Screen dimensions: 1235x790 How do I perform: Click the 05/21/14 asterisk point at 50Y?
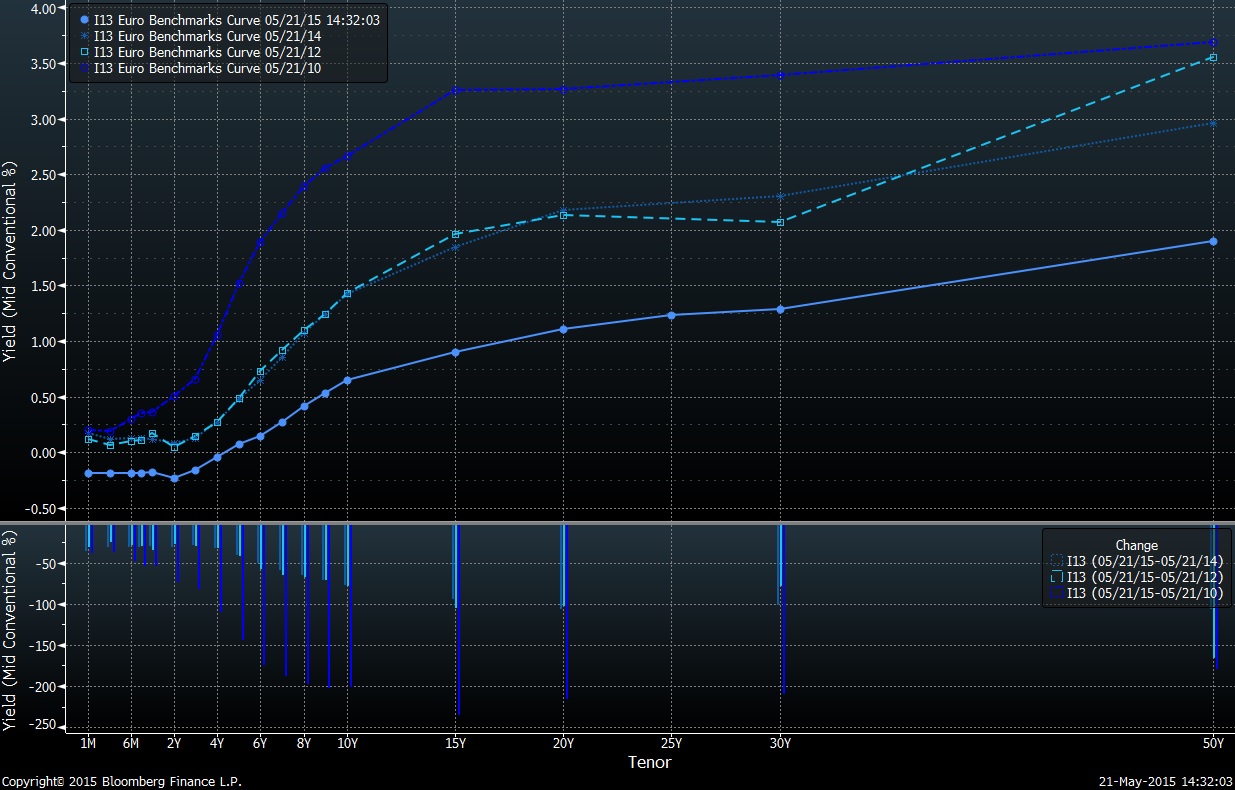pyautogui.click(x=1213, y=123)
